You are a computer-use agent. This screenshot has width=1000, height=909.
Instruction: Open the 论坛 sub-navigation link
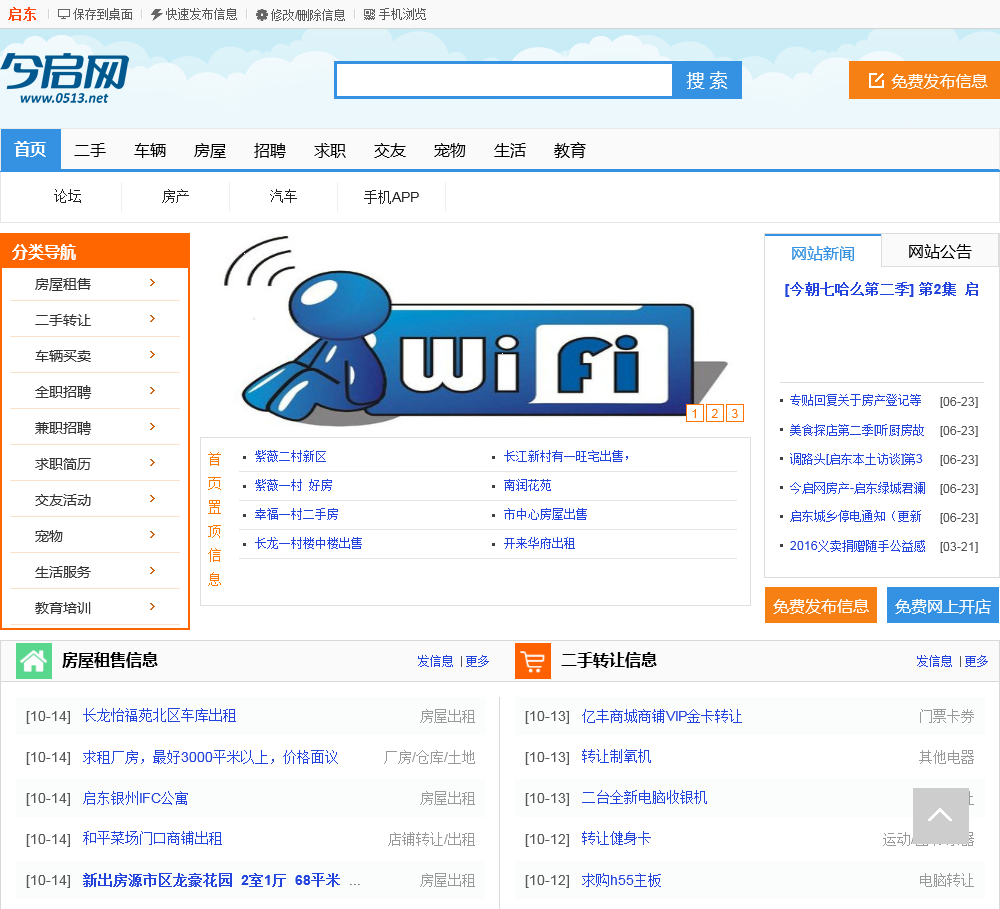pos(68,196)
